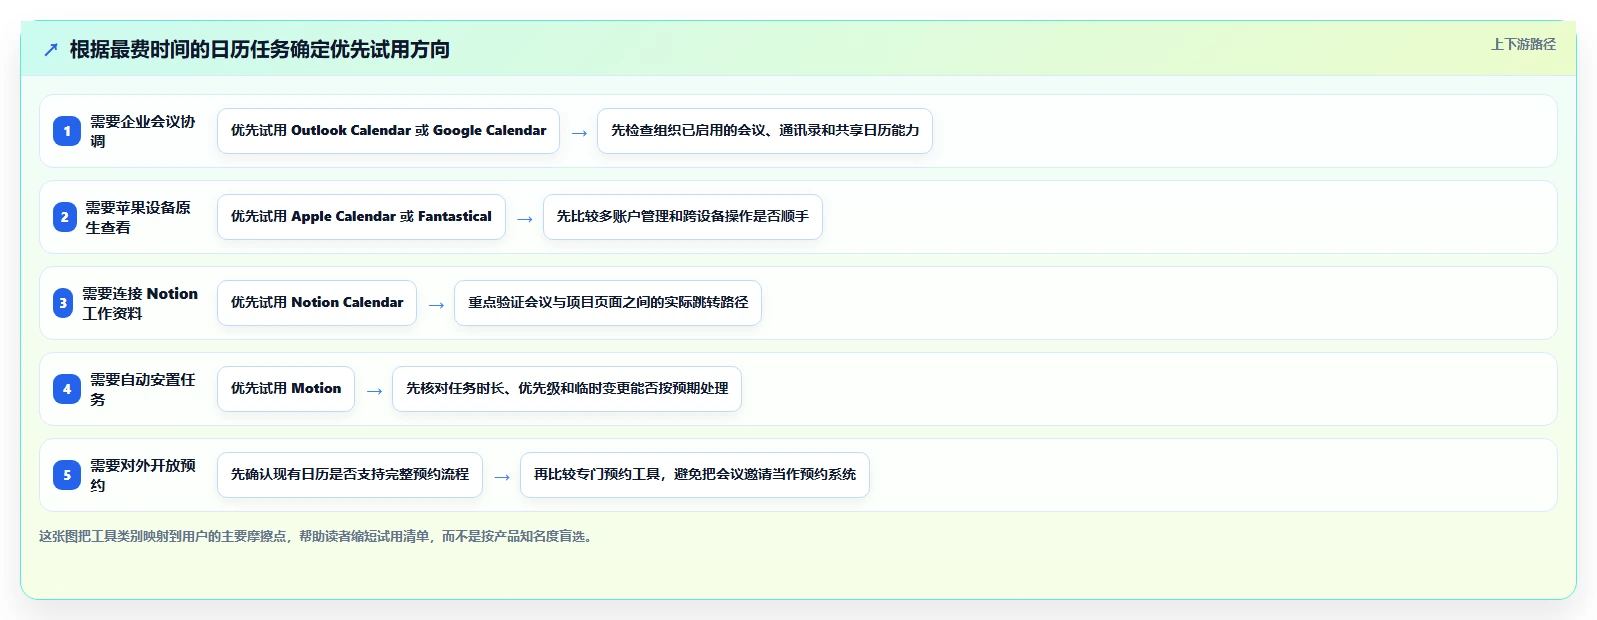Click 先核对任务时长、优先级和临时变更能否按预期处理 box
The image size is (1597, 620).
(567, 389)
